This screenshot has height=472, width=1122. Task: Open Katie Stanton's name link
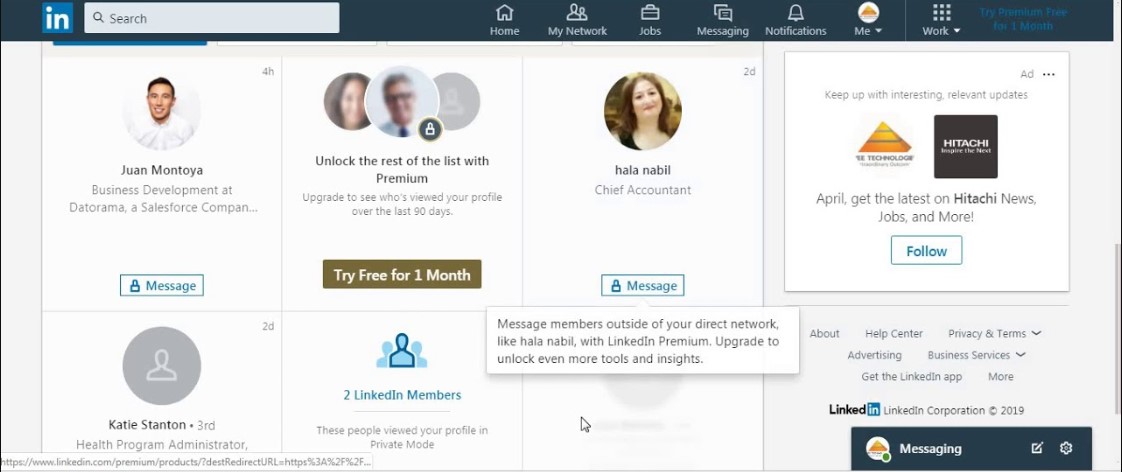147,425
